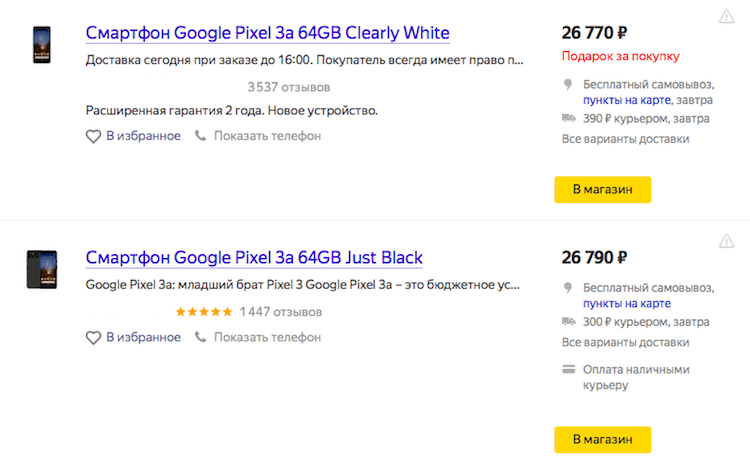Viewport: 750px width, 469px height.
Task: Open 3537 отзывов reviews link
Action: (x=289, y=86)
